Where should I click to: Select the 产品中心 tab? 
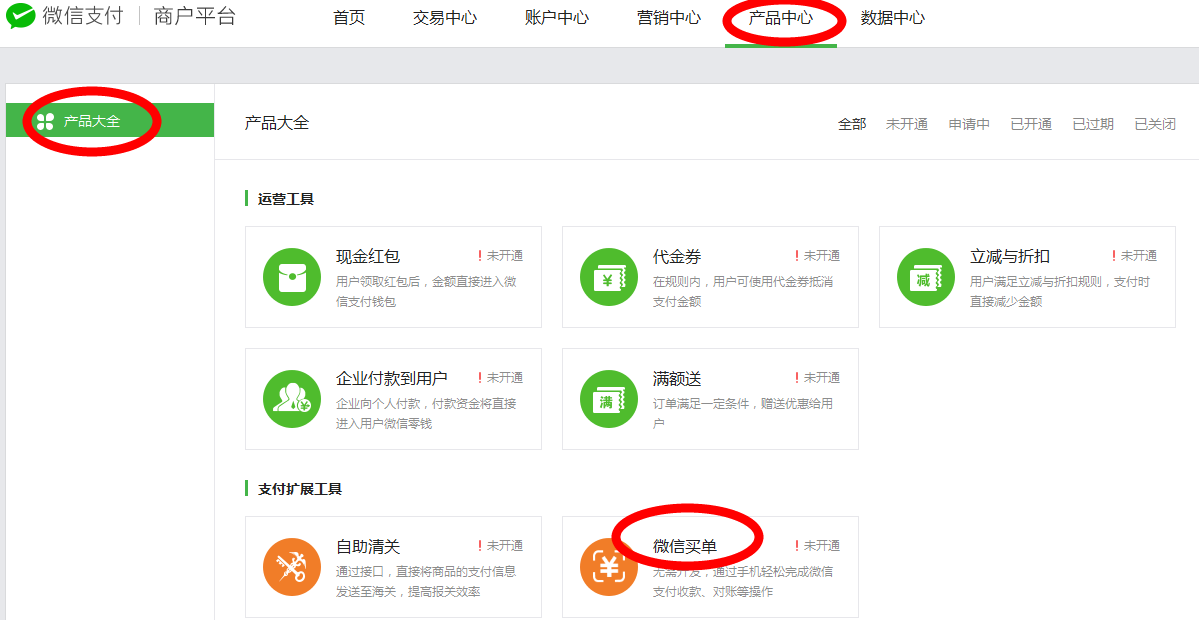(x=781, y=18)
